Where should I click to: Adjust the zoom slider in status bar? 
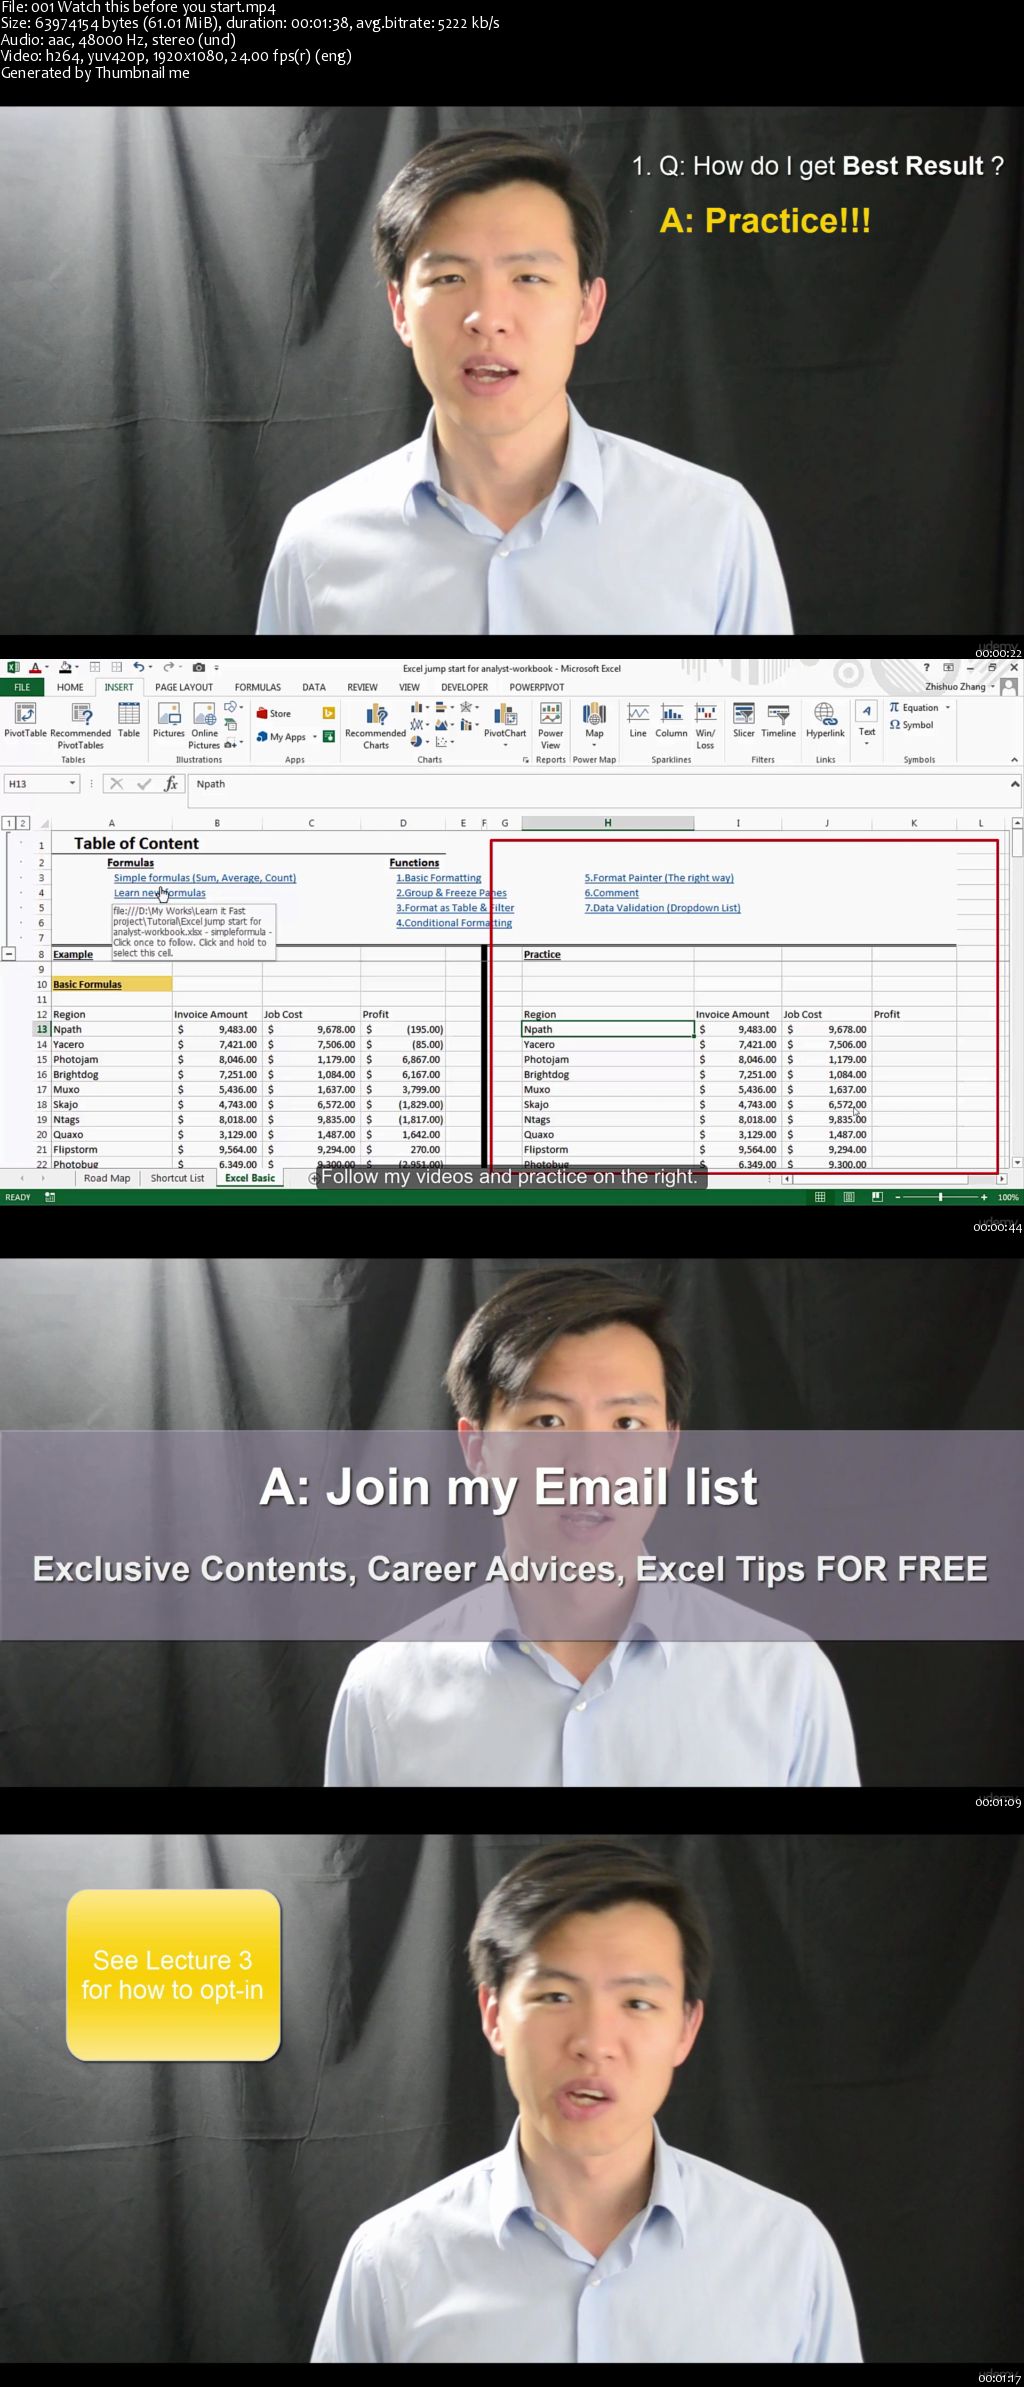click(940, 1197)
